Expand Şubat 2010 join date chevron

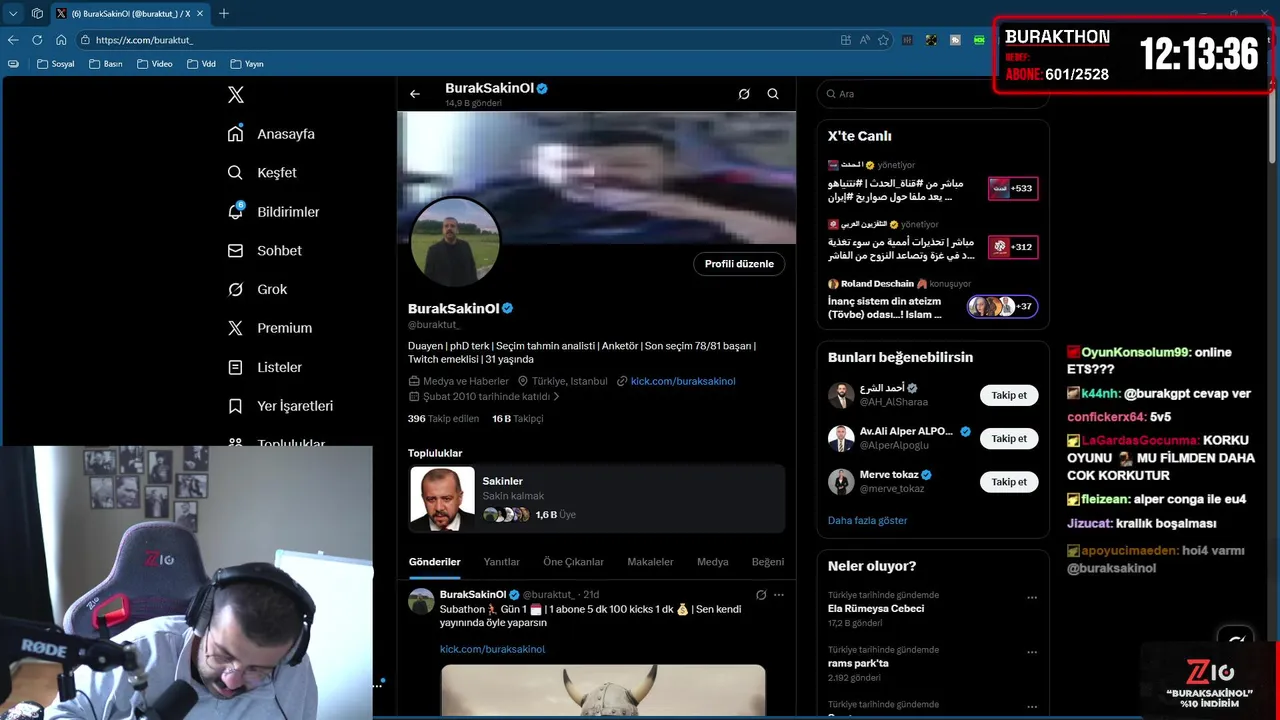pos(556,397)
